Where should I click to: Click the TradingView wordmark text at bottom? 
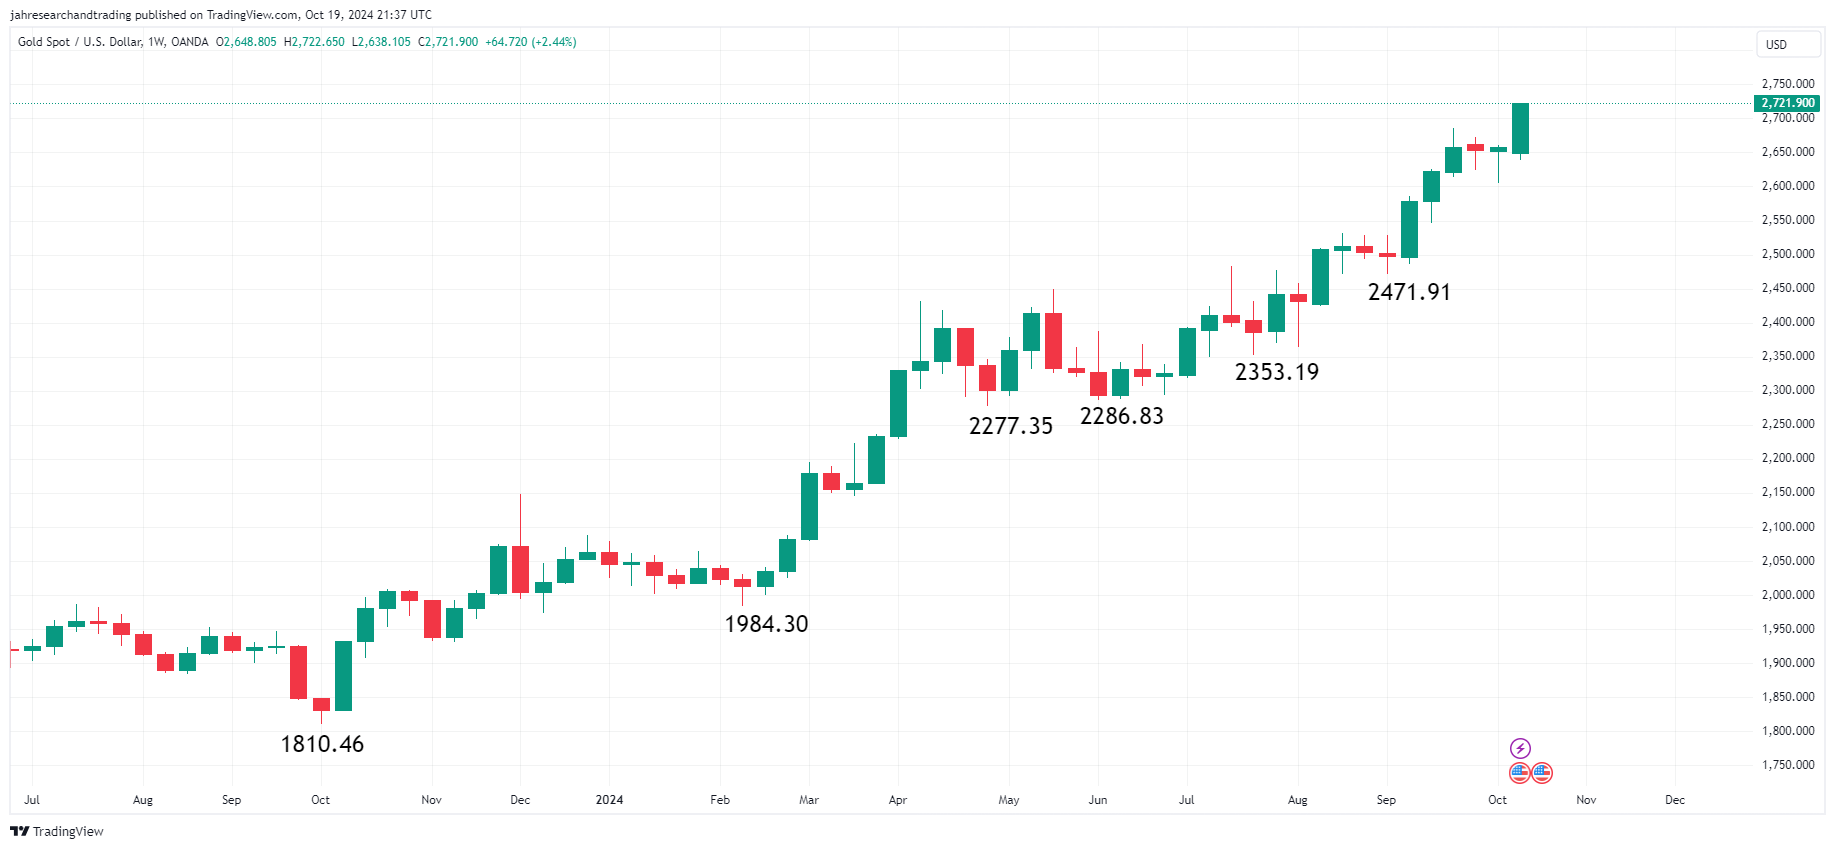tap(68, 832)
